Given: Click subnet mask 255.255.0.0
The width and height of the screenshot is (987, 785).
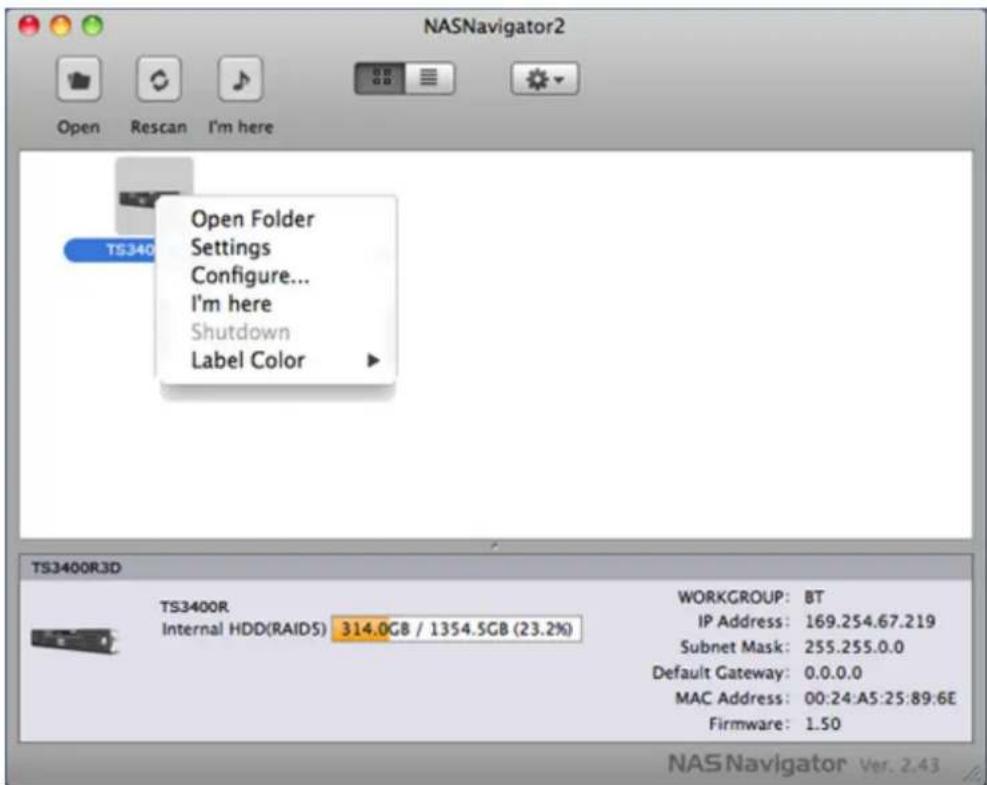Looking at the screenshot, I should pyautogui.click(x=854, y=647).
